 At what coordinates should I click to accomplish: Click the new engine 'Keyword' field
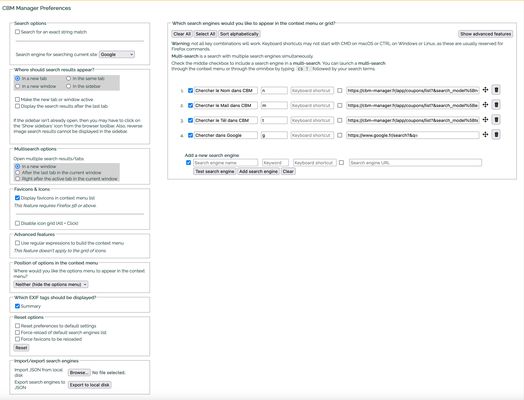275,163
